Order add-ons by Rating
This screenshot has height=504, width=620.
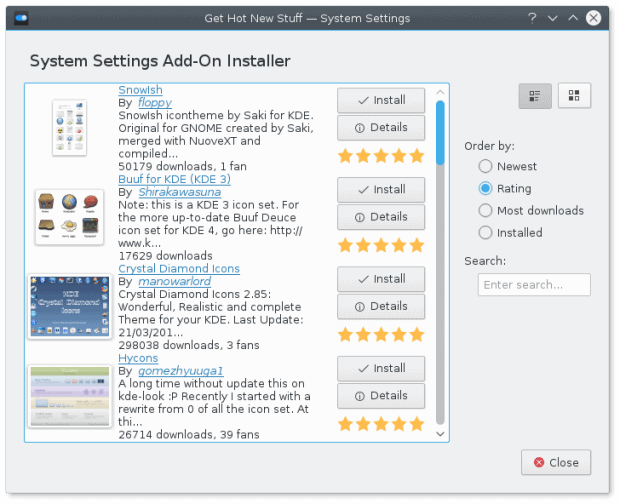pyautogui.click(x=505, y=189)
